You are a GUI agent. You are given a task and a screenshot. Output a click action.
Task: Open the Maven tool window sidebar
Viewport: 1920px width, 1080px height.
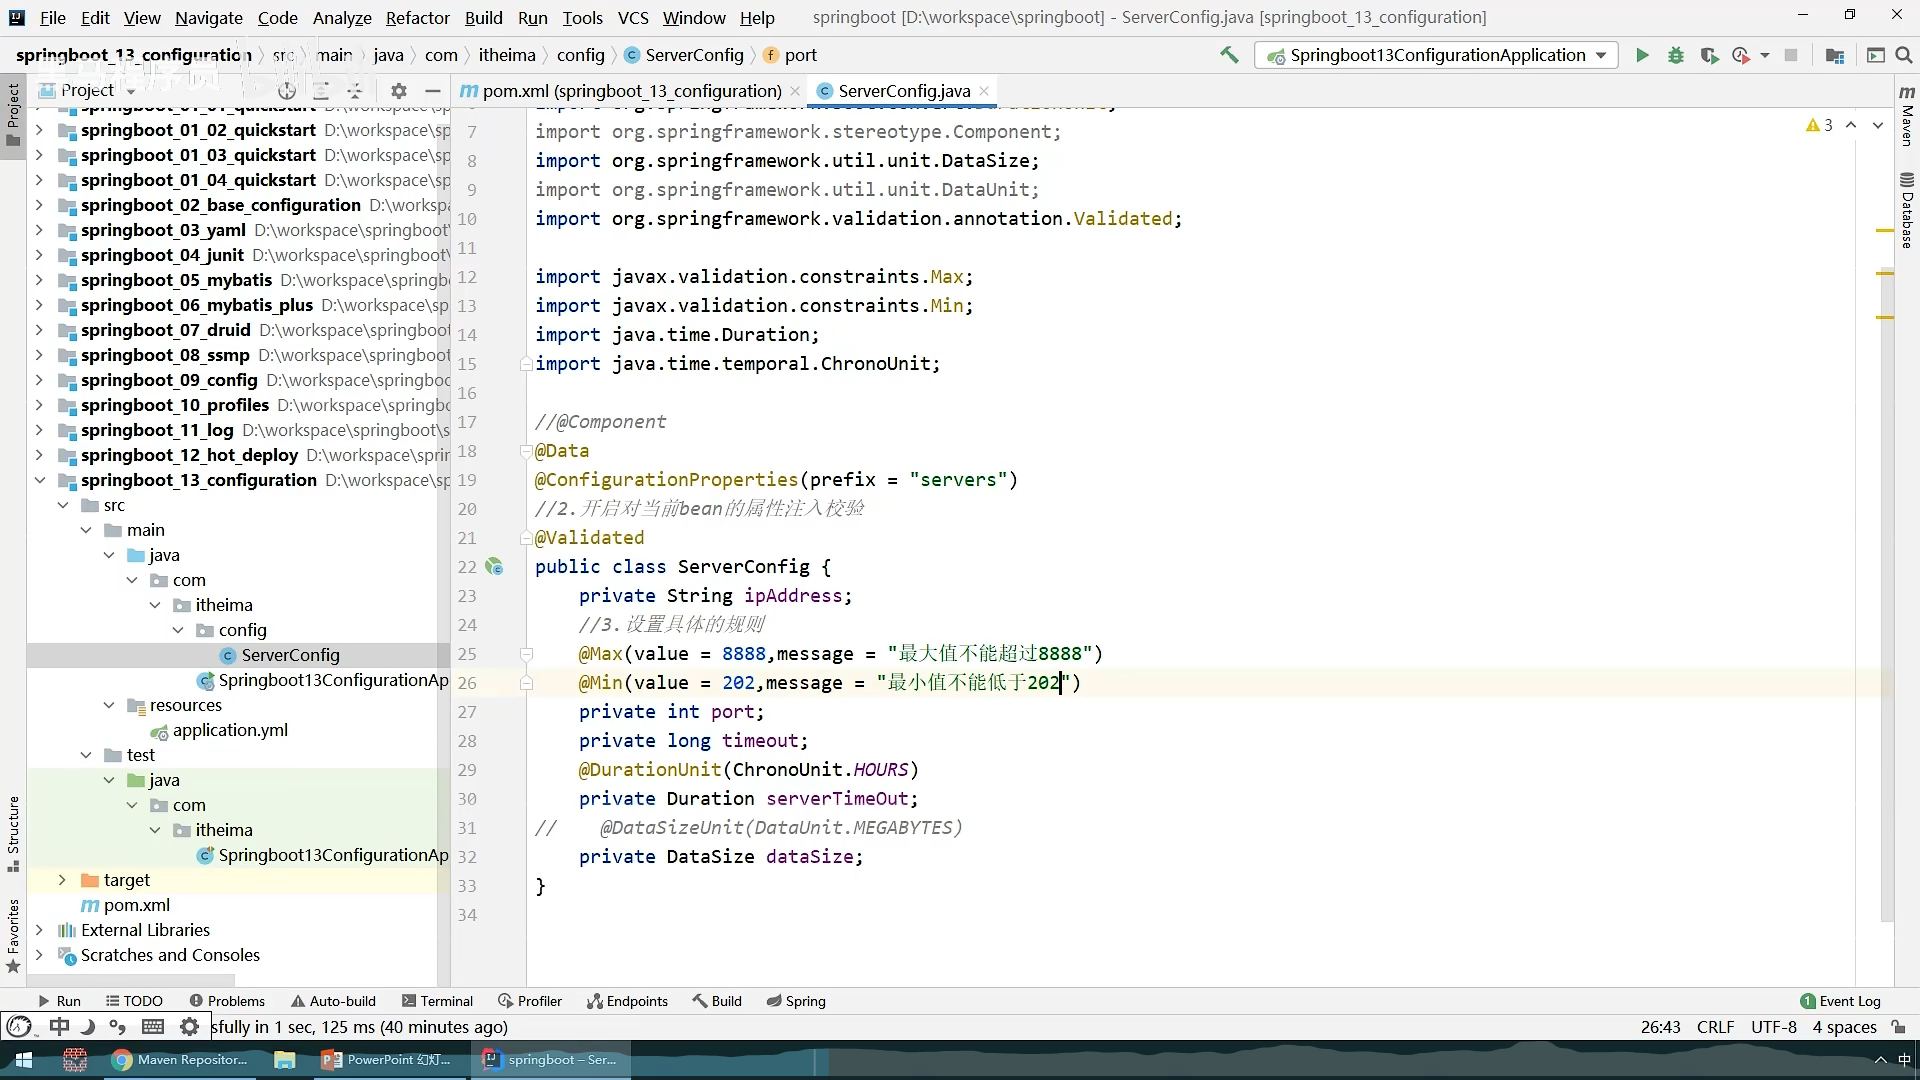(x=1907, y=118)
